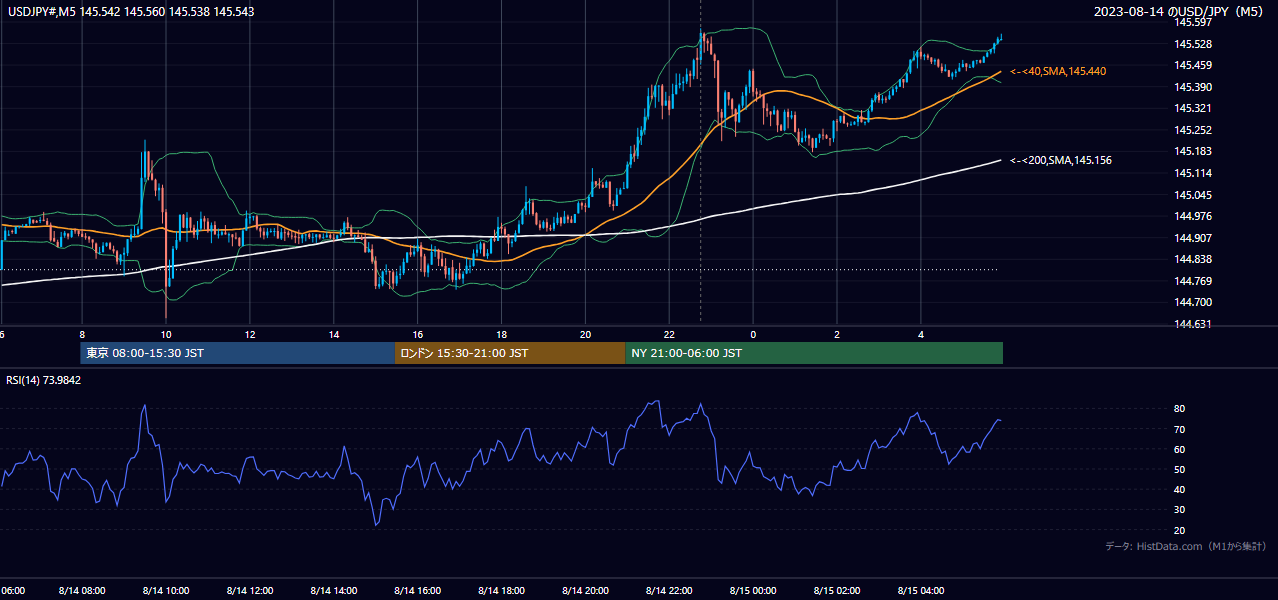Click the 144.976 price axis label
This screenshot has width=1278, height=600.
[1193, 216]
